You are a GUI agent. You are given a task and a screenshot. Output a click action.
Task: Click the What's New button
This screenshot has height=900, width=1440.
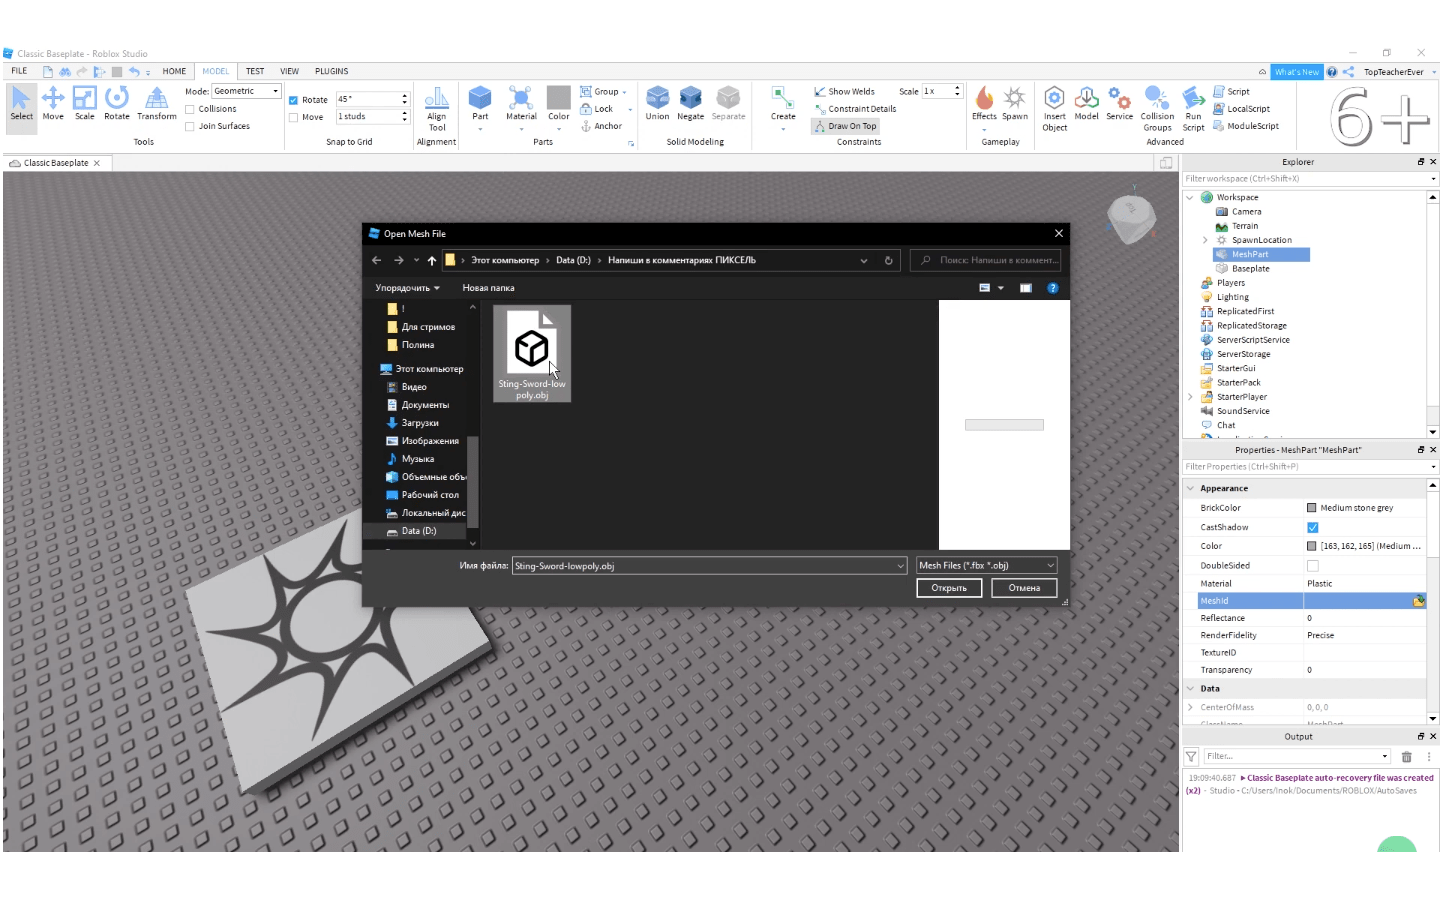[1296, 72]
